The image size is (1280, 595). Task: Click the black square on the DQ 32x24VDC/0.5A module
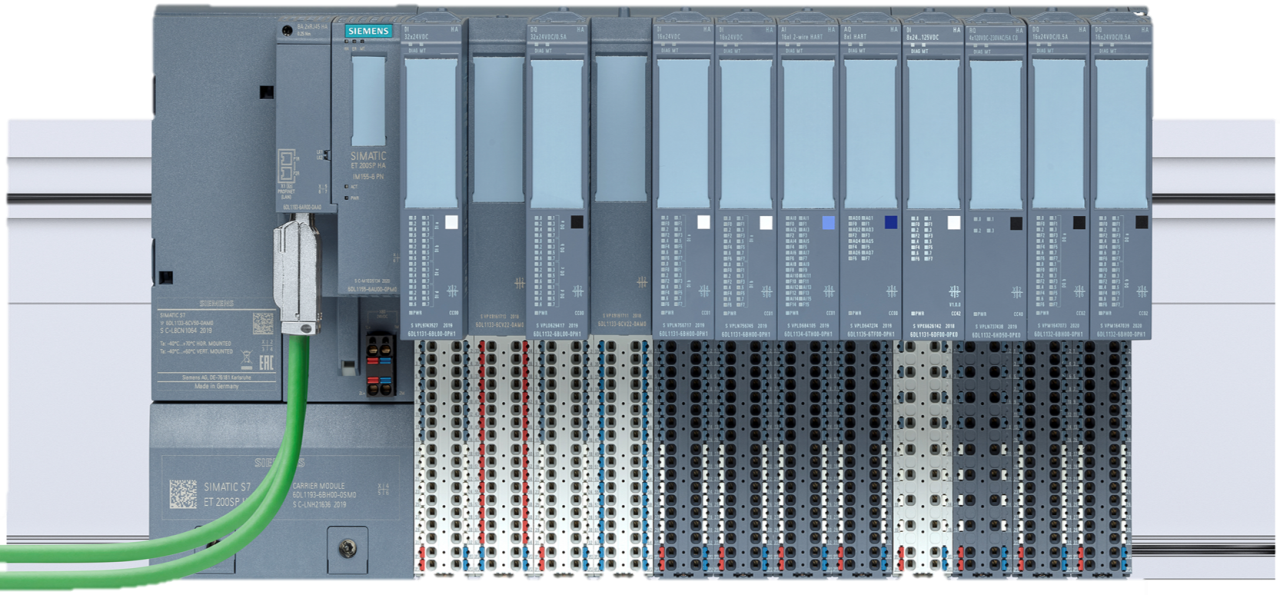(x=576, y=223)
